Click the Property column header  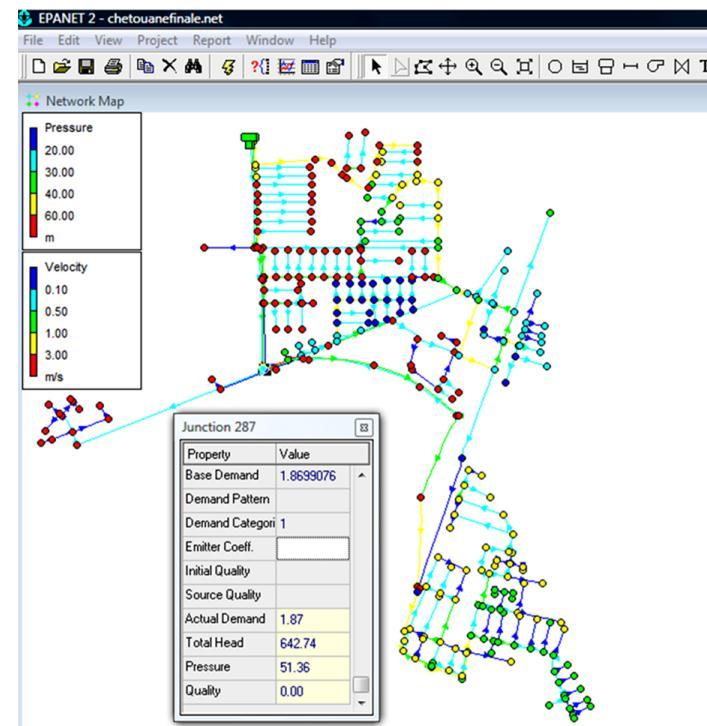pyautogui.click(x=230, y=454)
